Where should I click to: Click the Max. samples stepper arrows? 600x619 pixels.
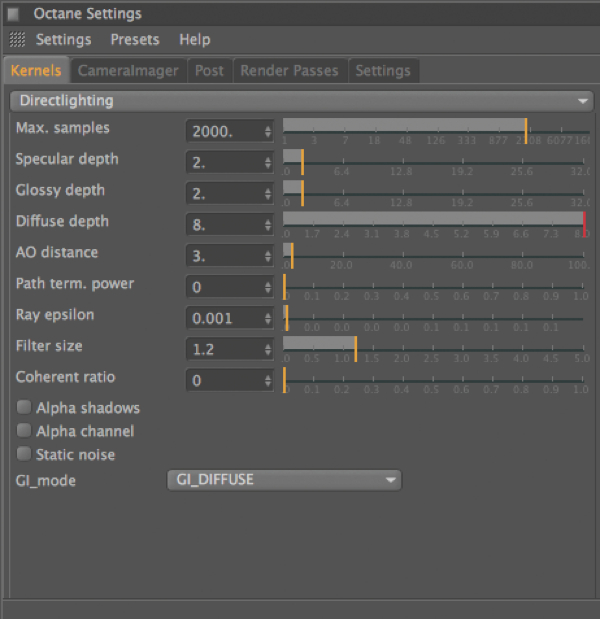click(268, 131)
